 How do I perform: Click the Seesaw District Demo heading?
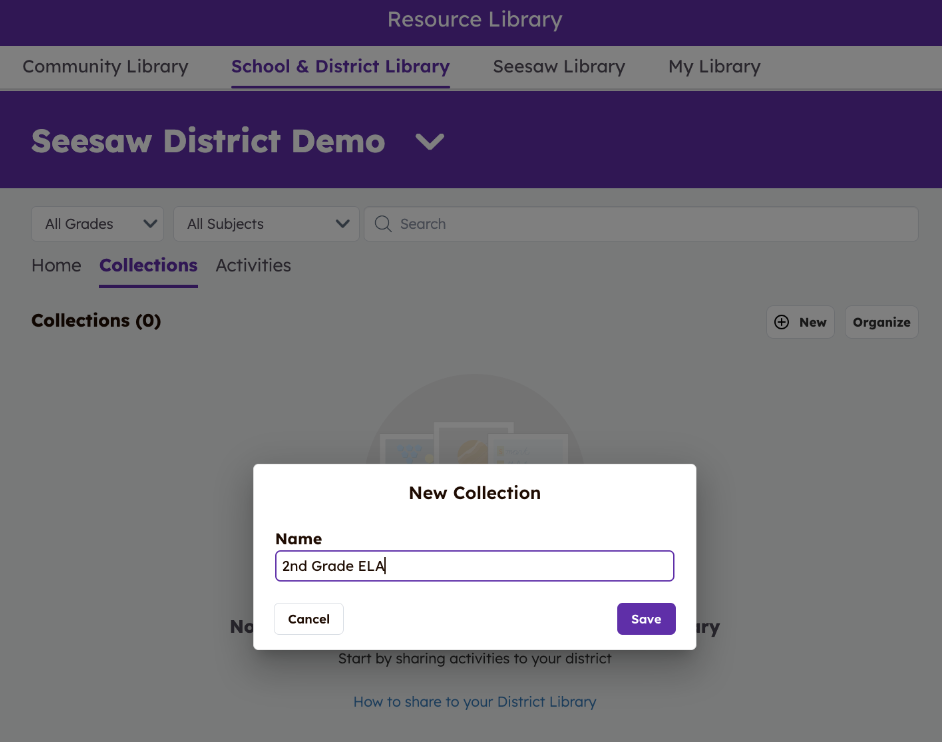click(x=208, y=142)
